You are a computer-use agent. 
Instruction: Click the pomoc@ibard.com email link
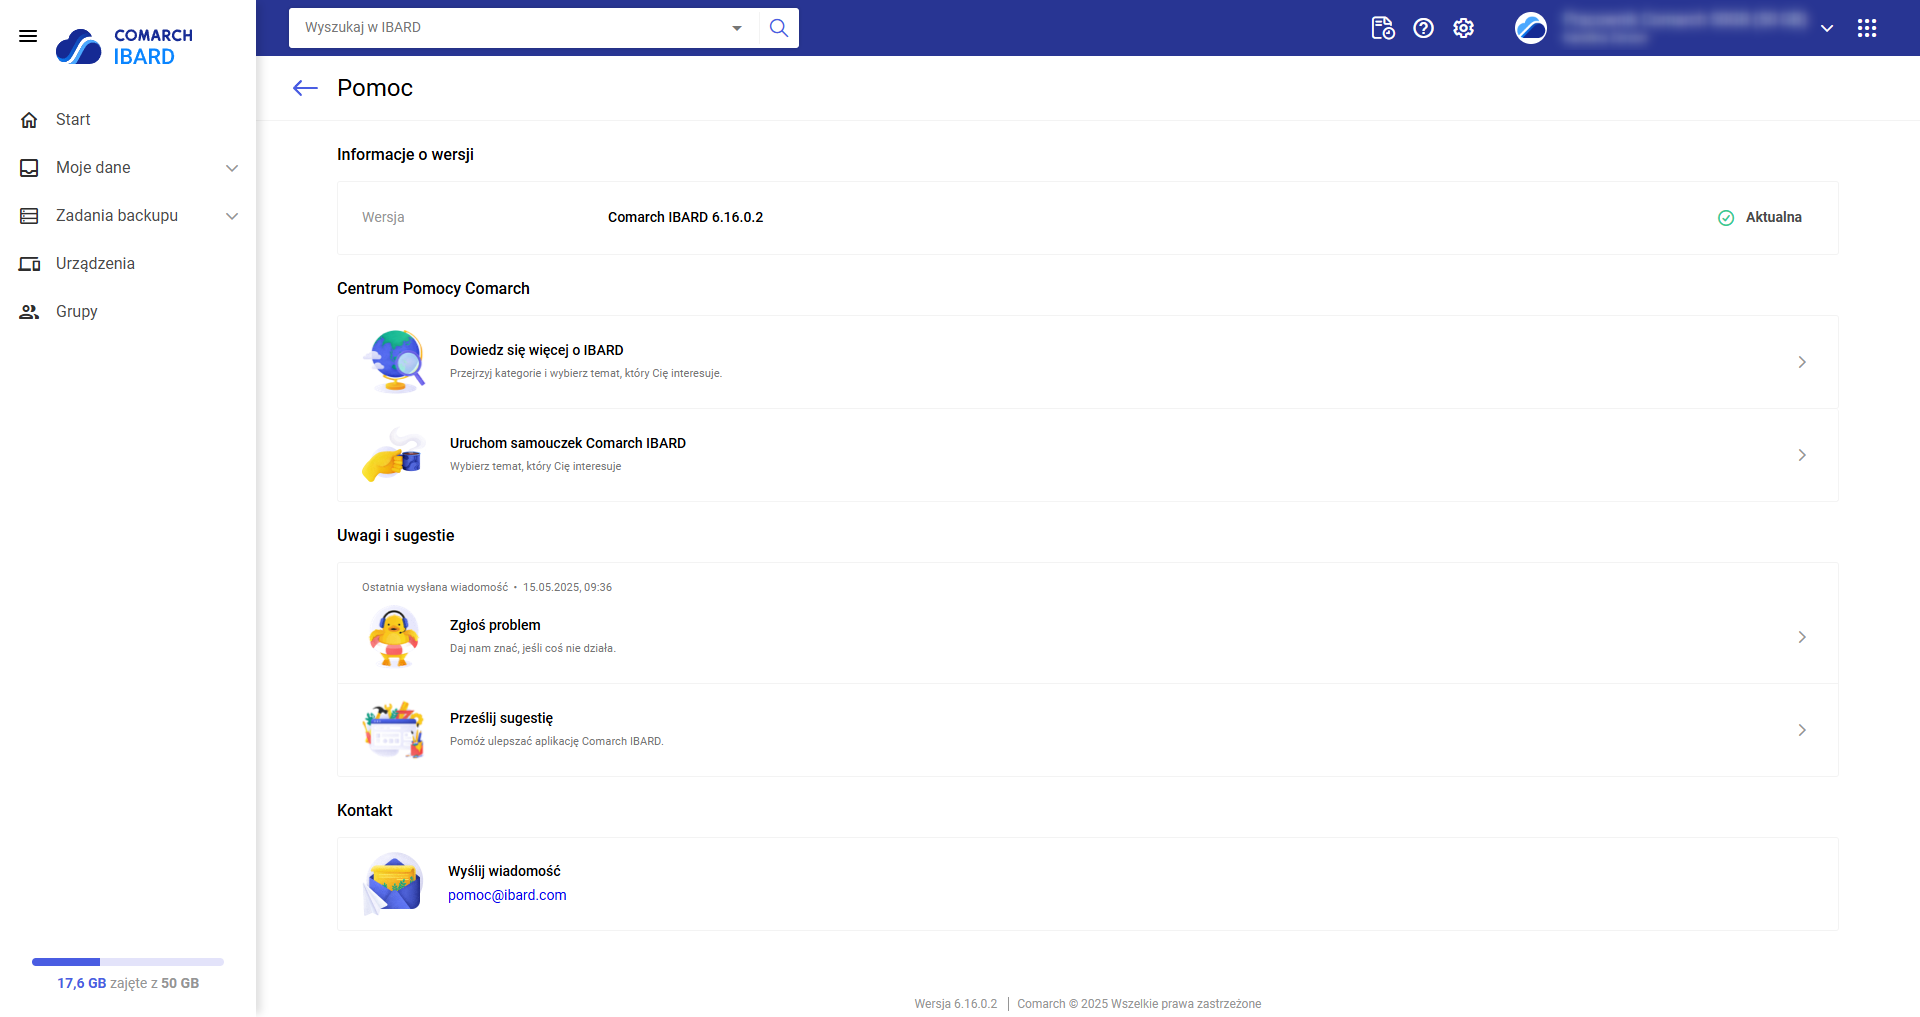coord(507,895)
